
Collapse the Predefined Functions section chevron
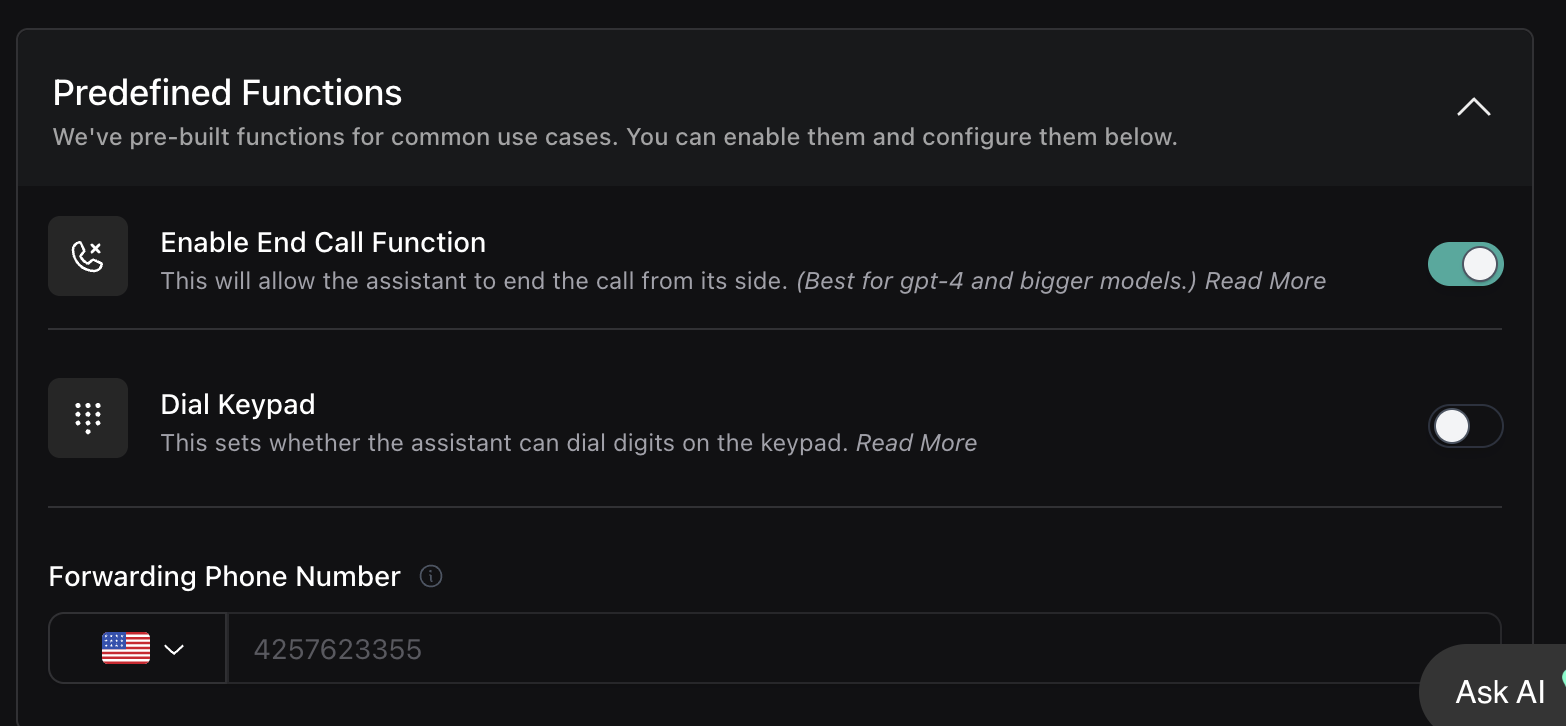coord(1473,107)
